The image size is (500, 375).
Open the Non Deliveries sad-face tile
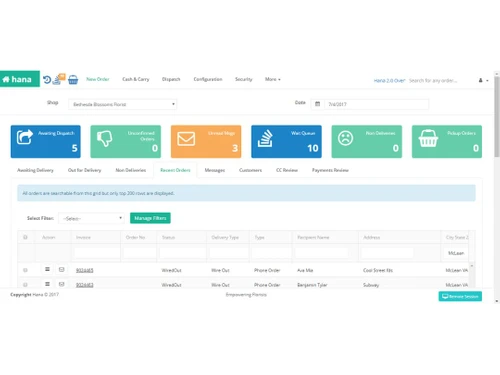pos(367,141)
